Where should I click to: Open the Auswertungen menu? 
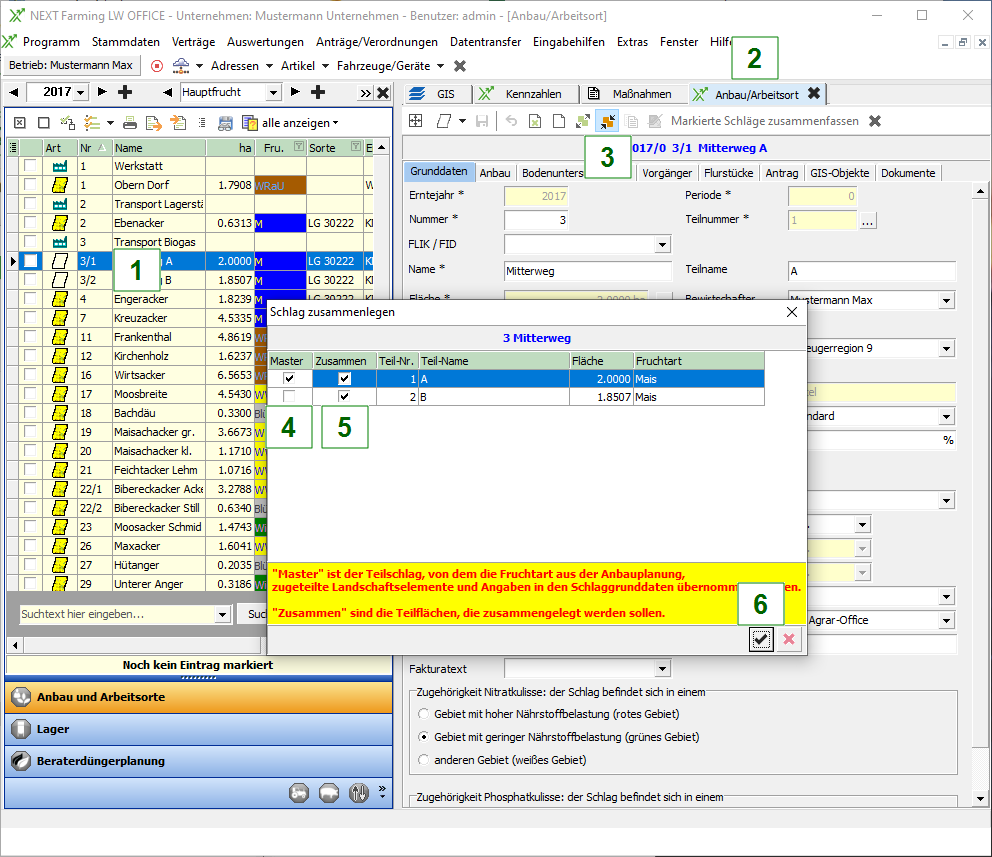(265, 42)
